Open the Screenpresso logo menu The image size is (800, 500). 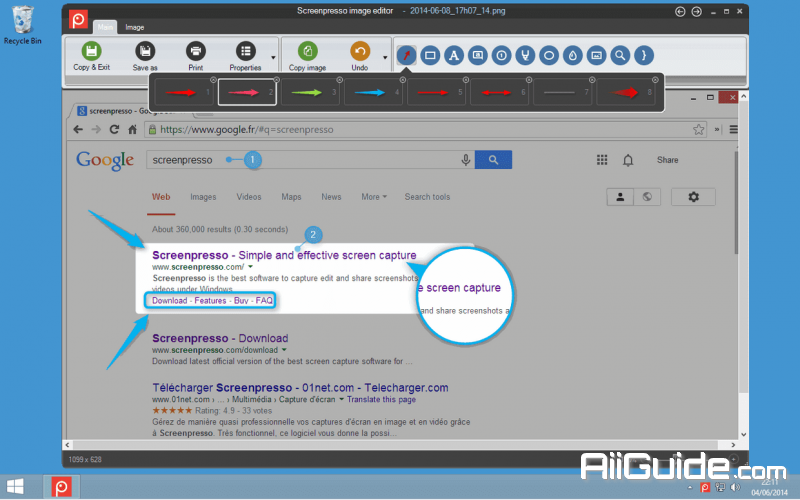coord(79,19)
